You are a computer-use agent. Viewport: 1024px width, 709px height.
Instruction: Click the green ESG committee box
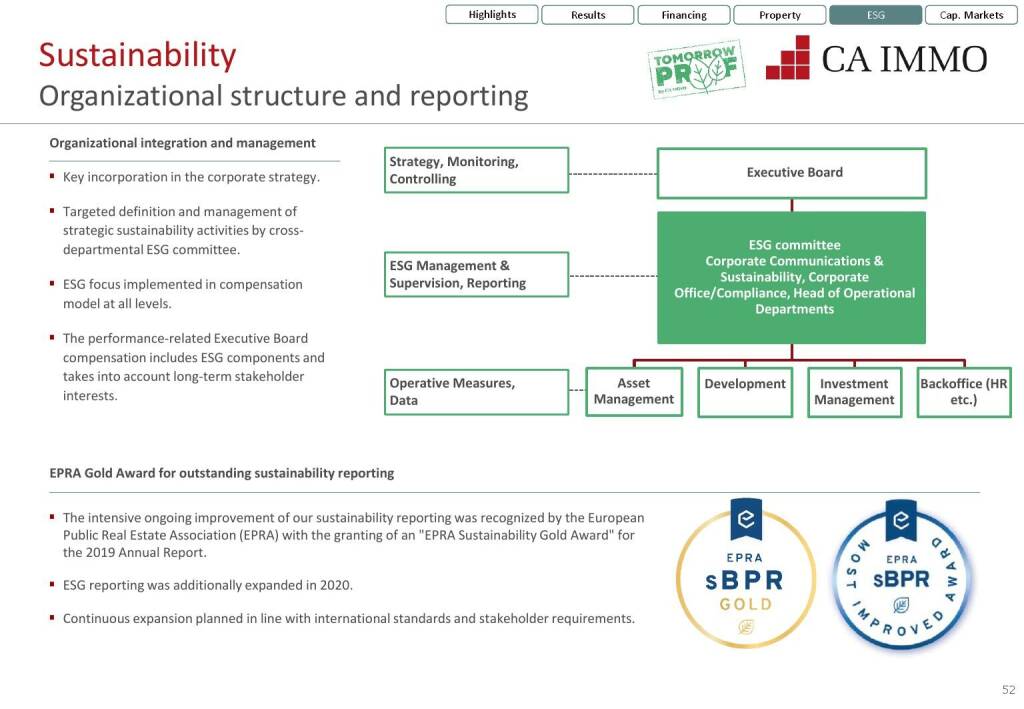coord(792,277)
